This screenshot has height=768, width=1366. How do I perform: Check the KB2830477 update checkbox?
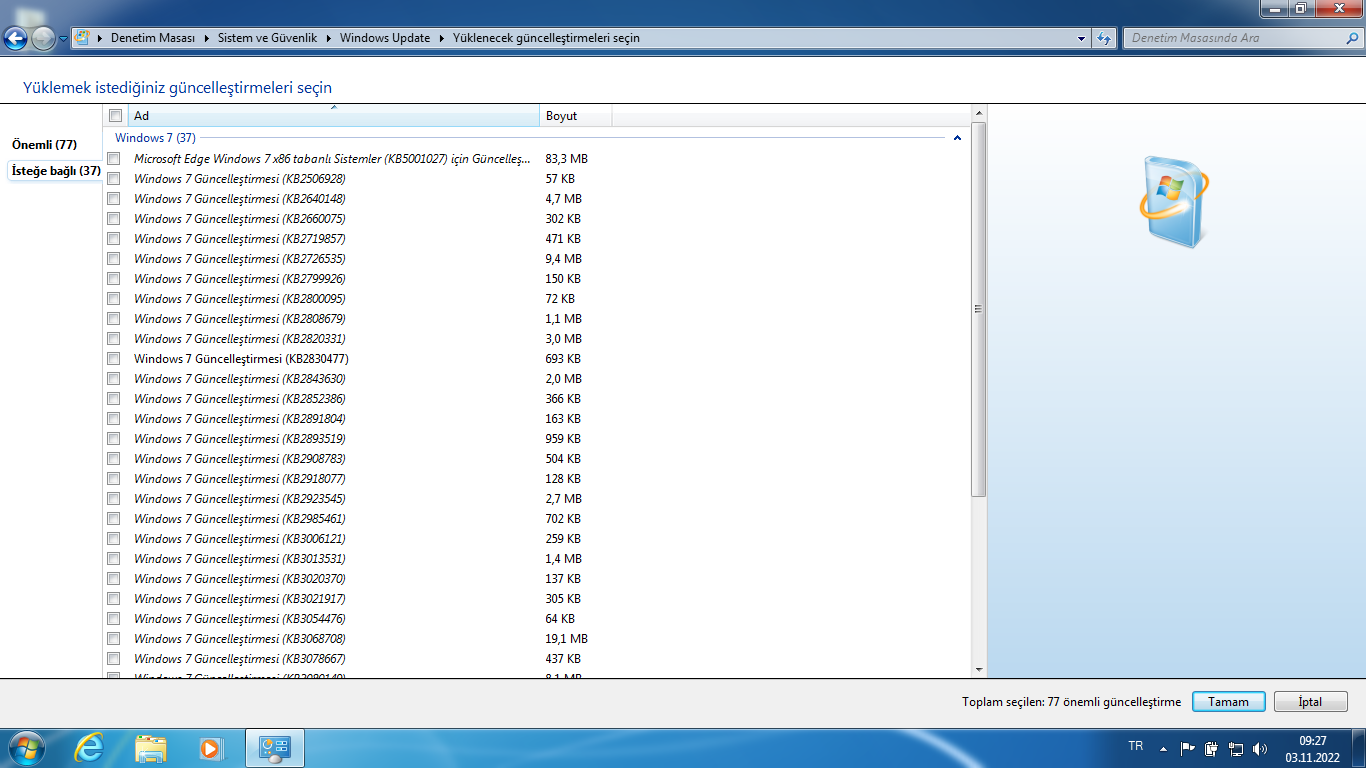(x=114, y=359)
